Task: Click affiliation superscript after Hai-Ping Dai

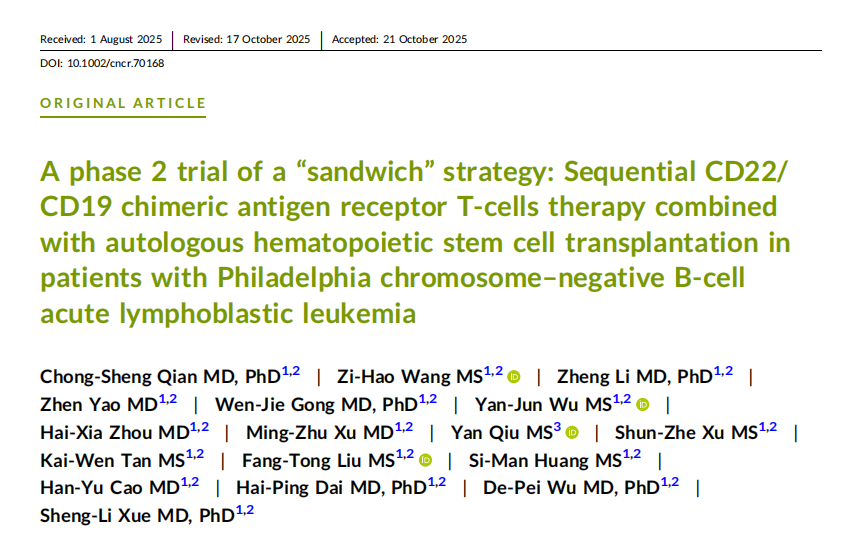Action: click(437, 482)
